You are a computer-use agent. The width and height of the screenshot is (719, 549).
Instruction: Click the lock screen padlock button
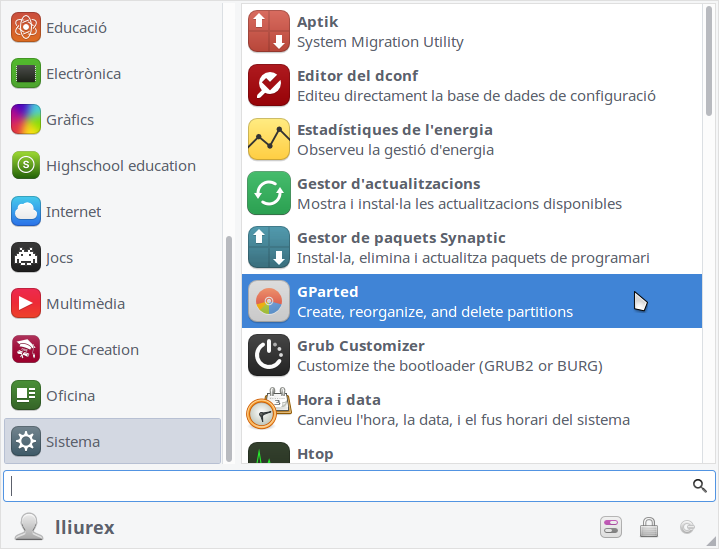click(649, 527)
